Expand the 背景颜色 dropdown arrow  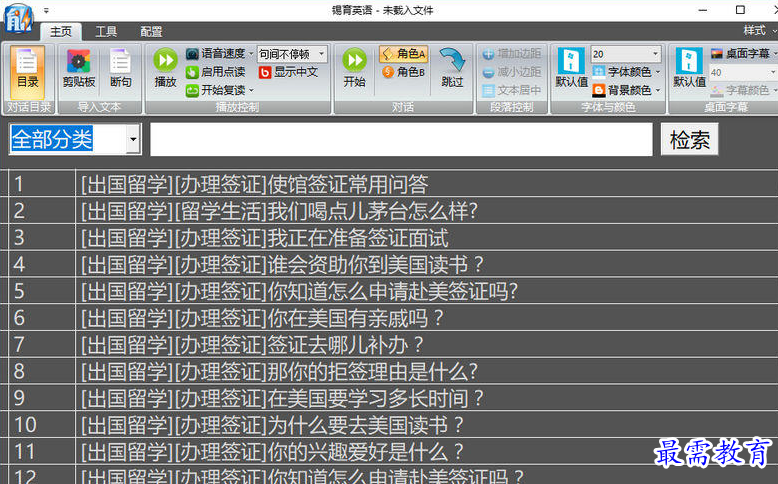tap(658, 90)
